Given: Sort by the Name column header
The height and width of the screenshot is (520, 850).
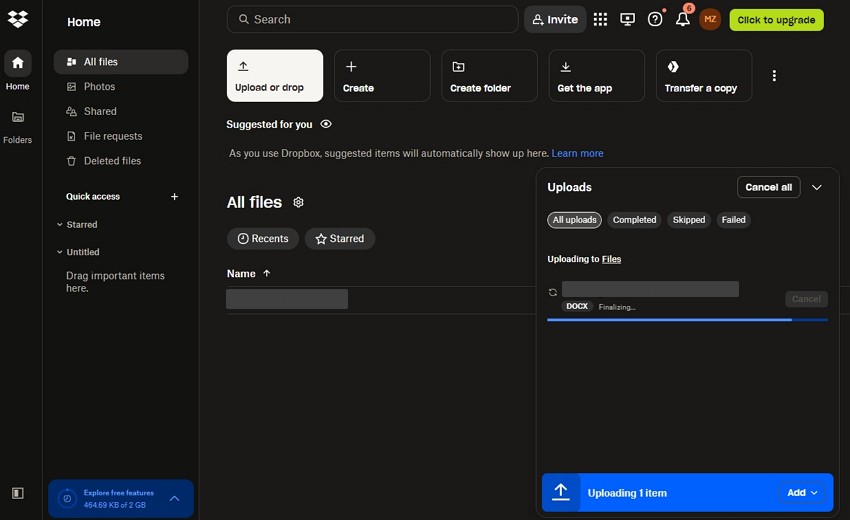Looking at the screenshot, I should (249, 274).
